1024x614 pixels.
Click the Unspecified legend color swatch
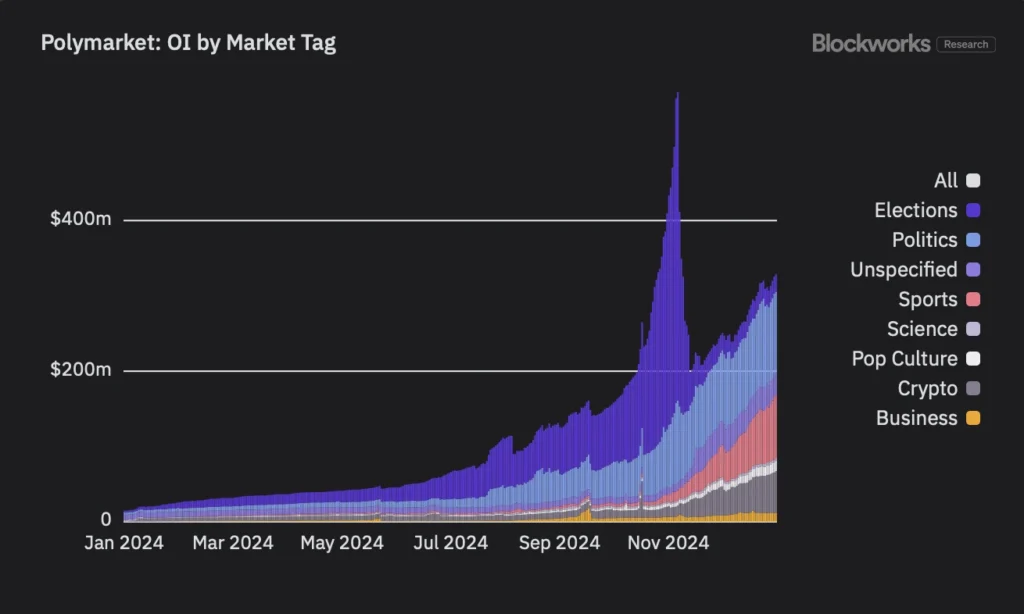[973, 270]
